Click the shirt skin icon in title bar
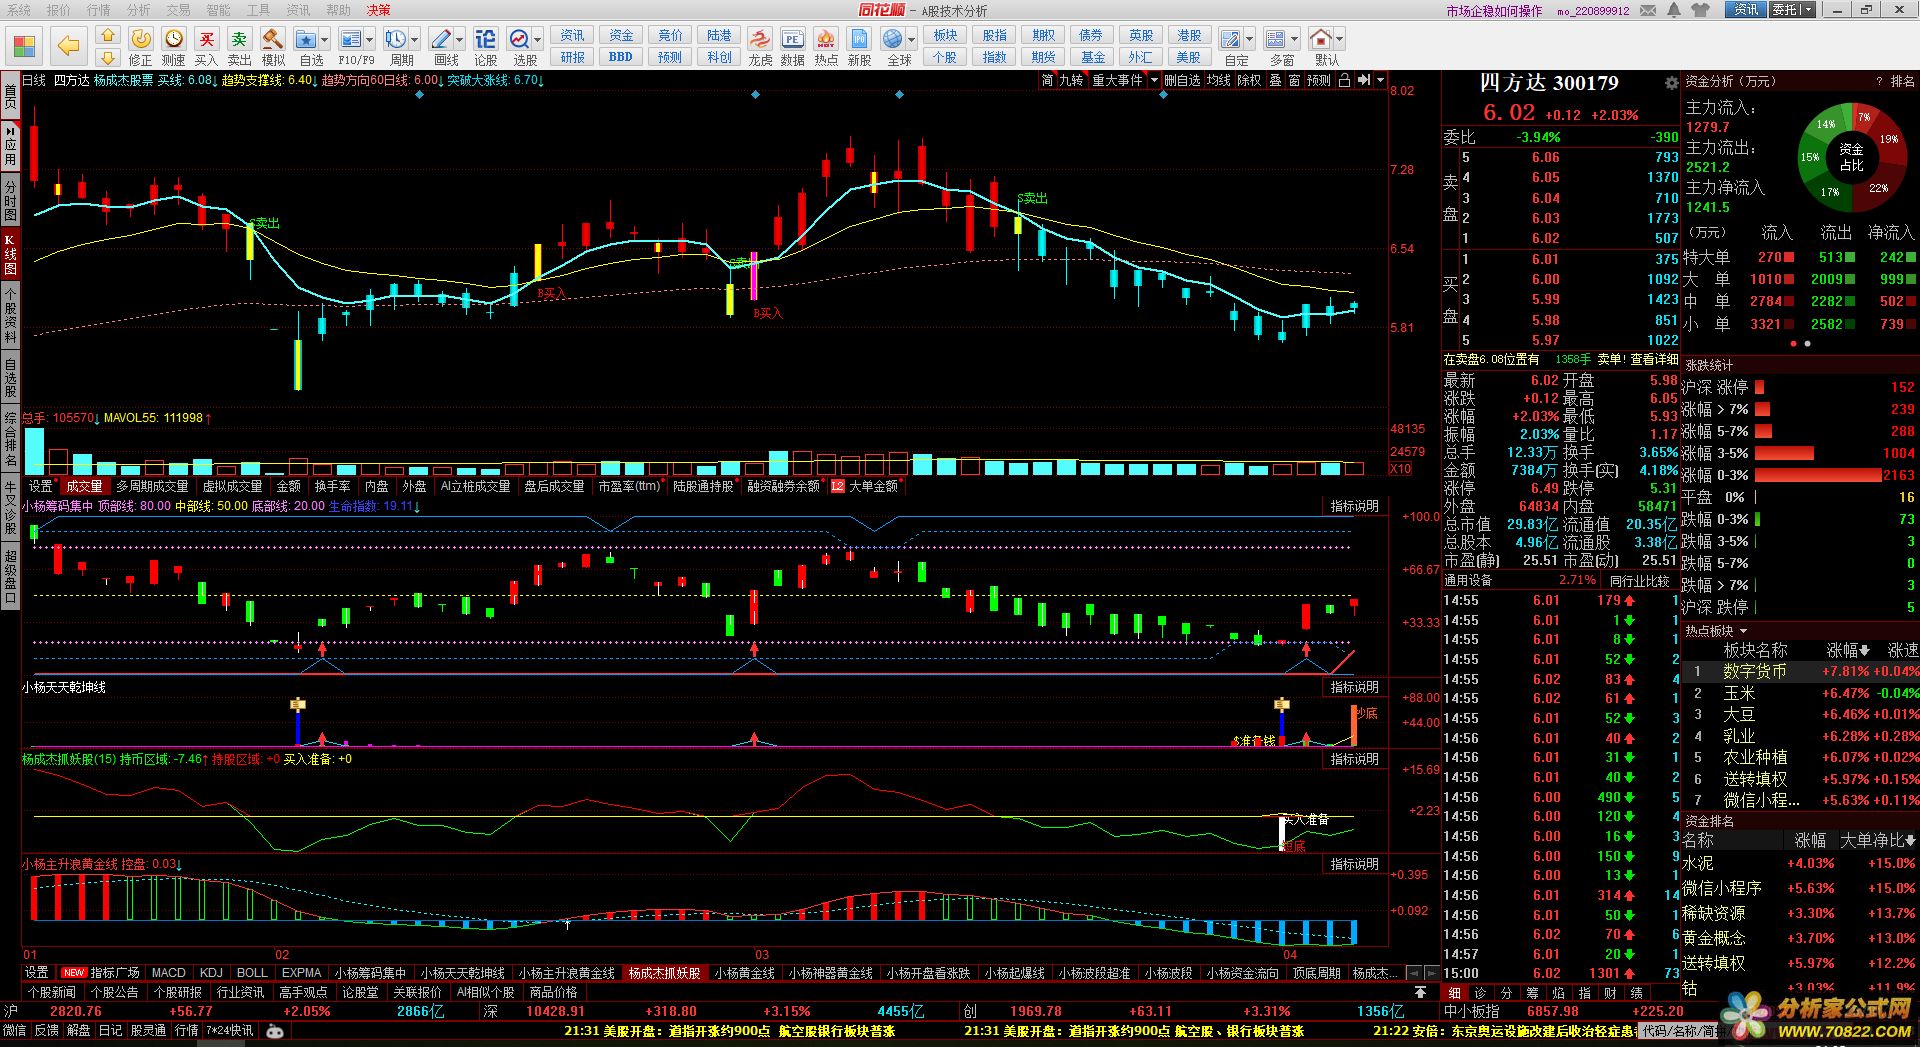The width and height of the screenshot is (1920, 1047). pos(1702,10)
